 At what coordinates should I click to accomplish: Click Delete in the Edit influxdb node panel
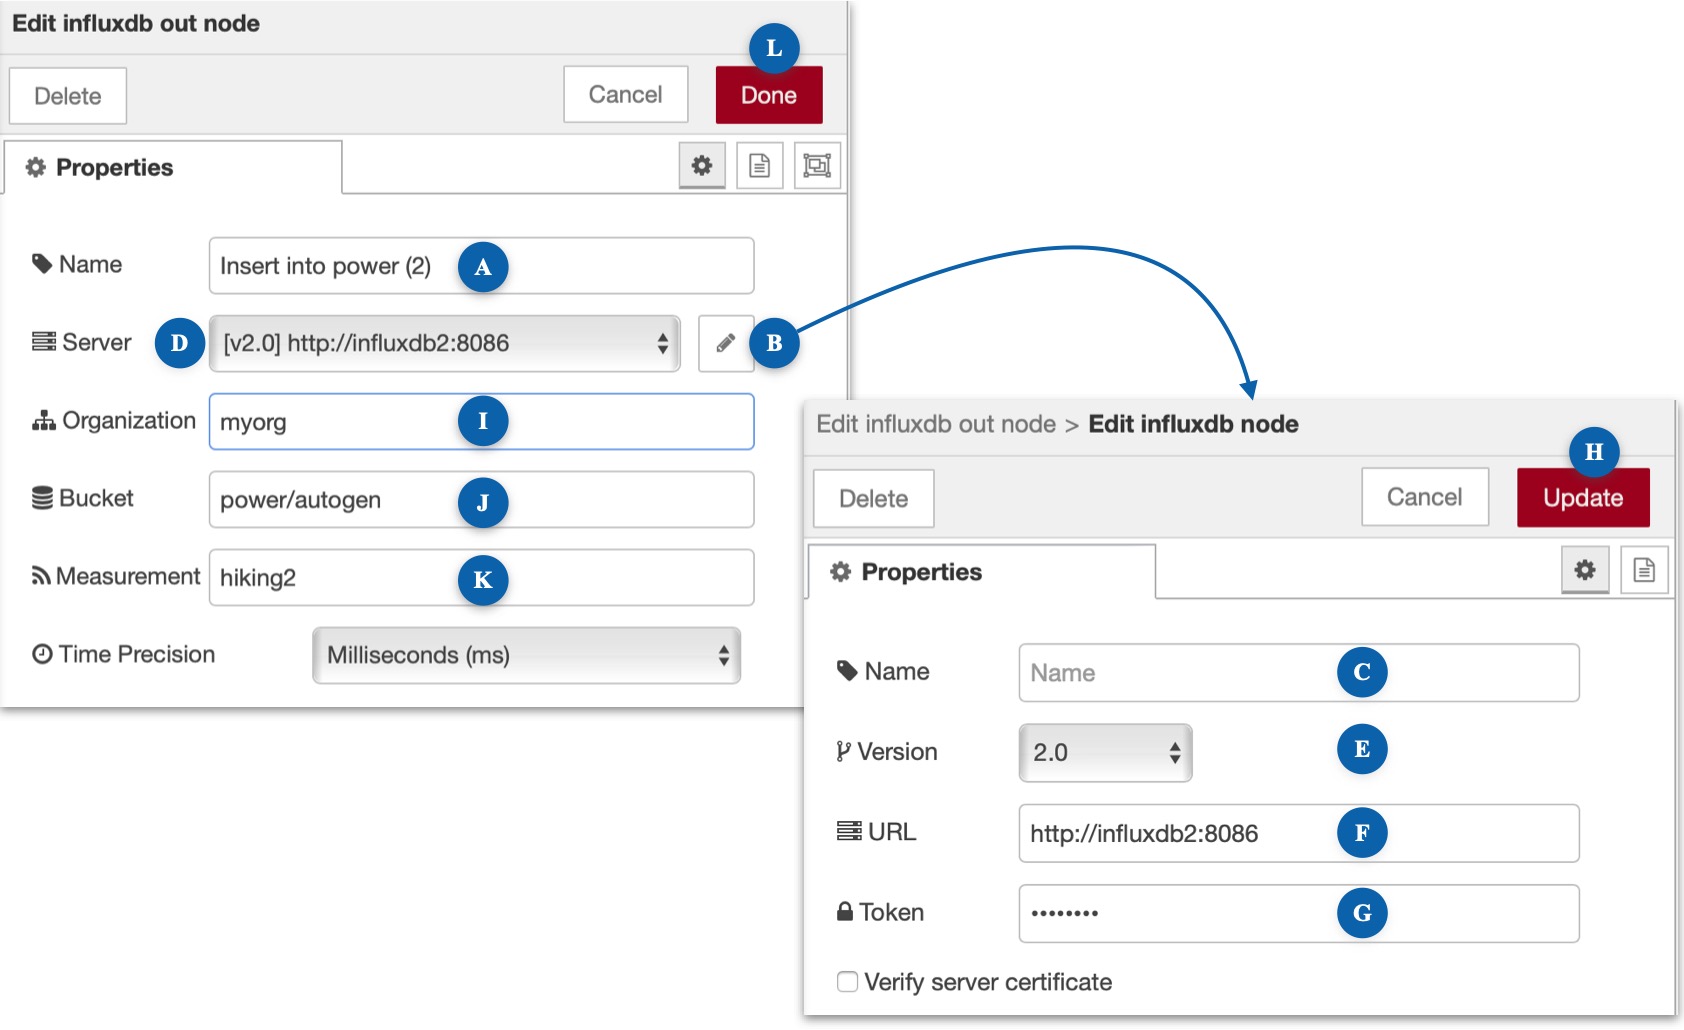pos(873,498)
